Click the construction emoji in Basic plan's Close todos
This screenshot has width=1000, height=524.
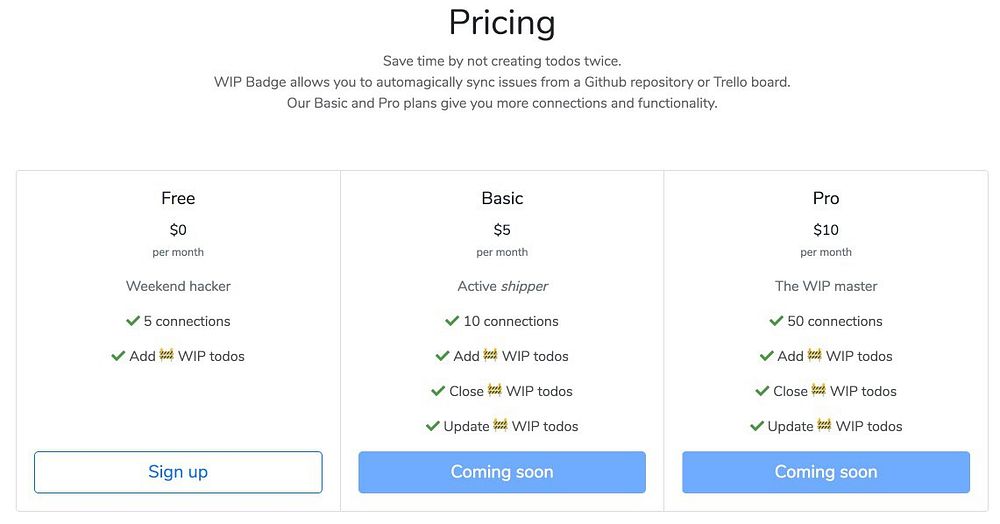click(x=495, y=390)
